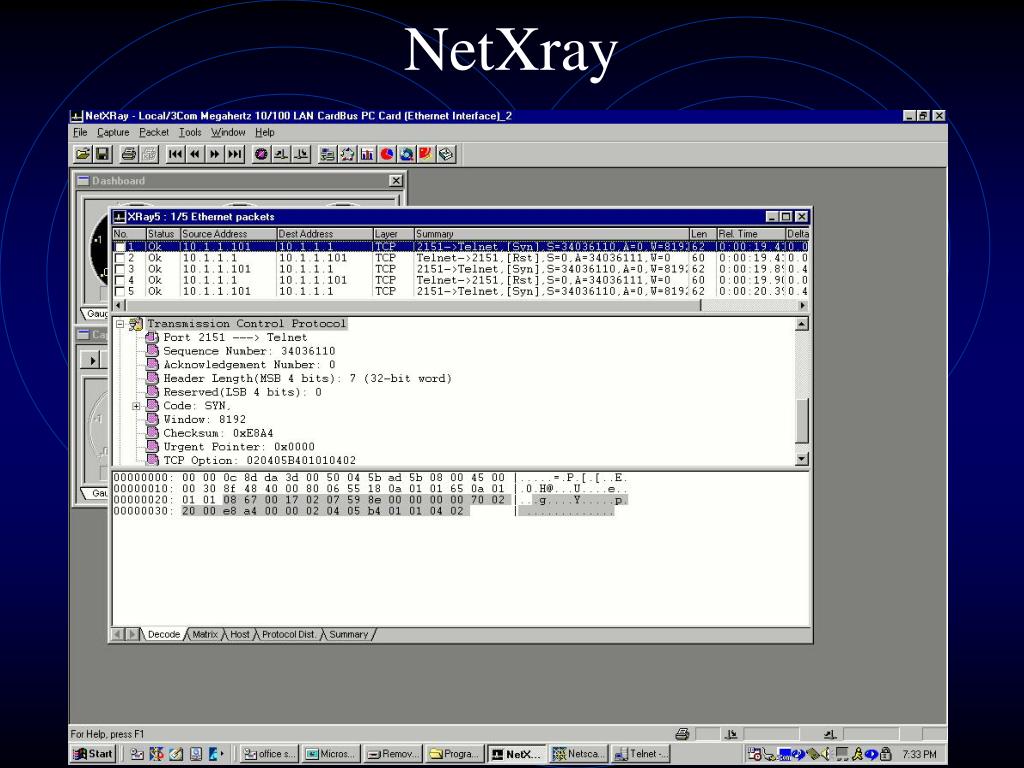Click the printer icon in the status bar
The height and width of the screenshot is (768, 1024).
point(682,734)
